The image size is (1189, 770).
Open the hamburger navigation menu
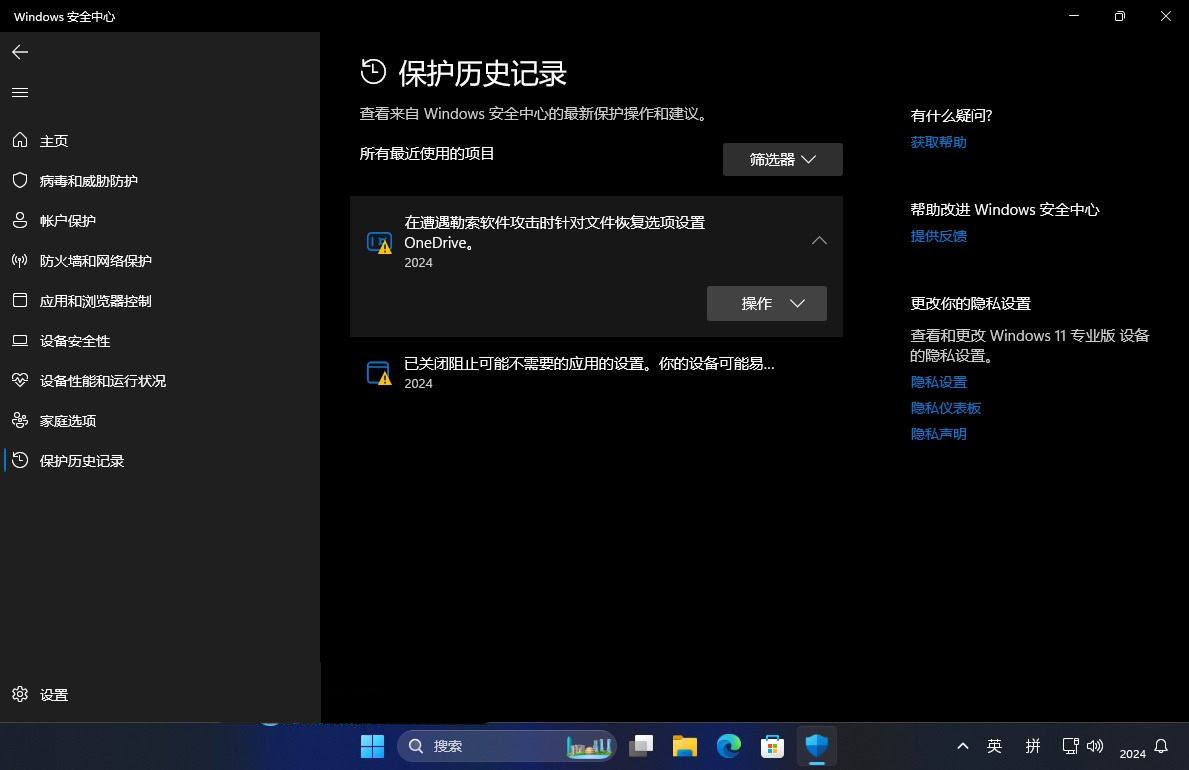[x=20, y=93]
